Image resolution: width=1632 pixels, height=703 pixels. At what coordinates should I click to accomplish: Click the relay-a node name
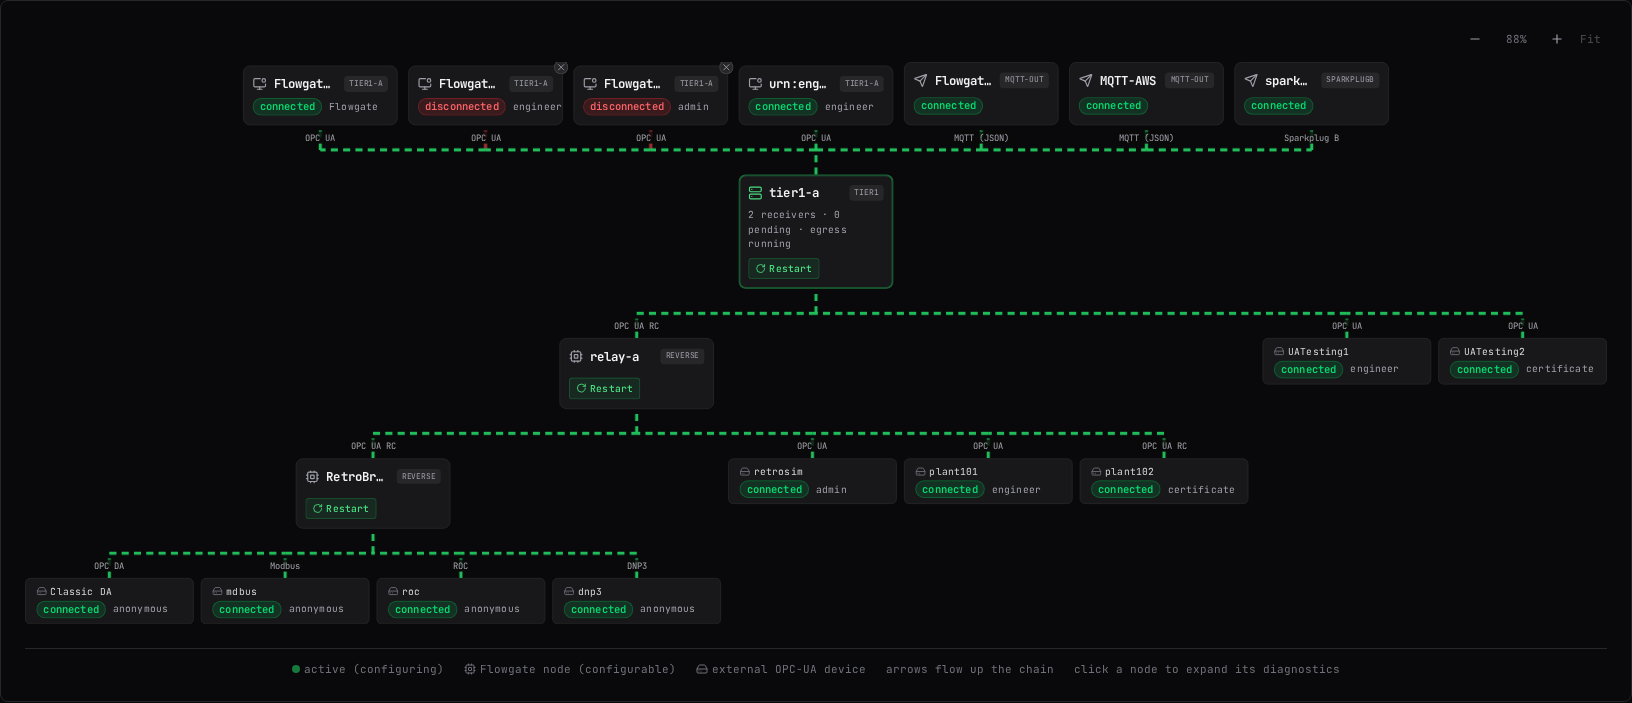pyautogui.click(x=614, y=357)
